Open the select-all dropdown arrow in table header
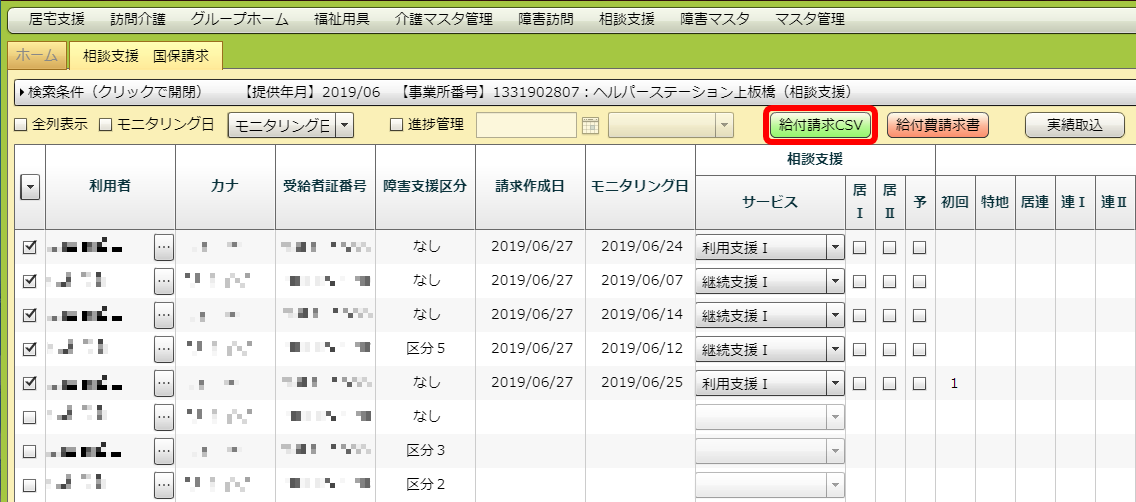Screen dimensions: 1136x502 (x=30, y=187)
